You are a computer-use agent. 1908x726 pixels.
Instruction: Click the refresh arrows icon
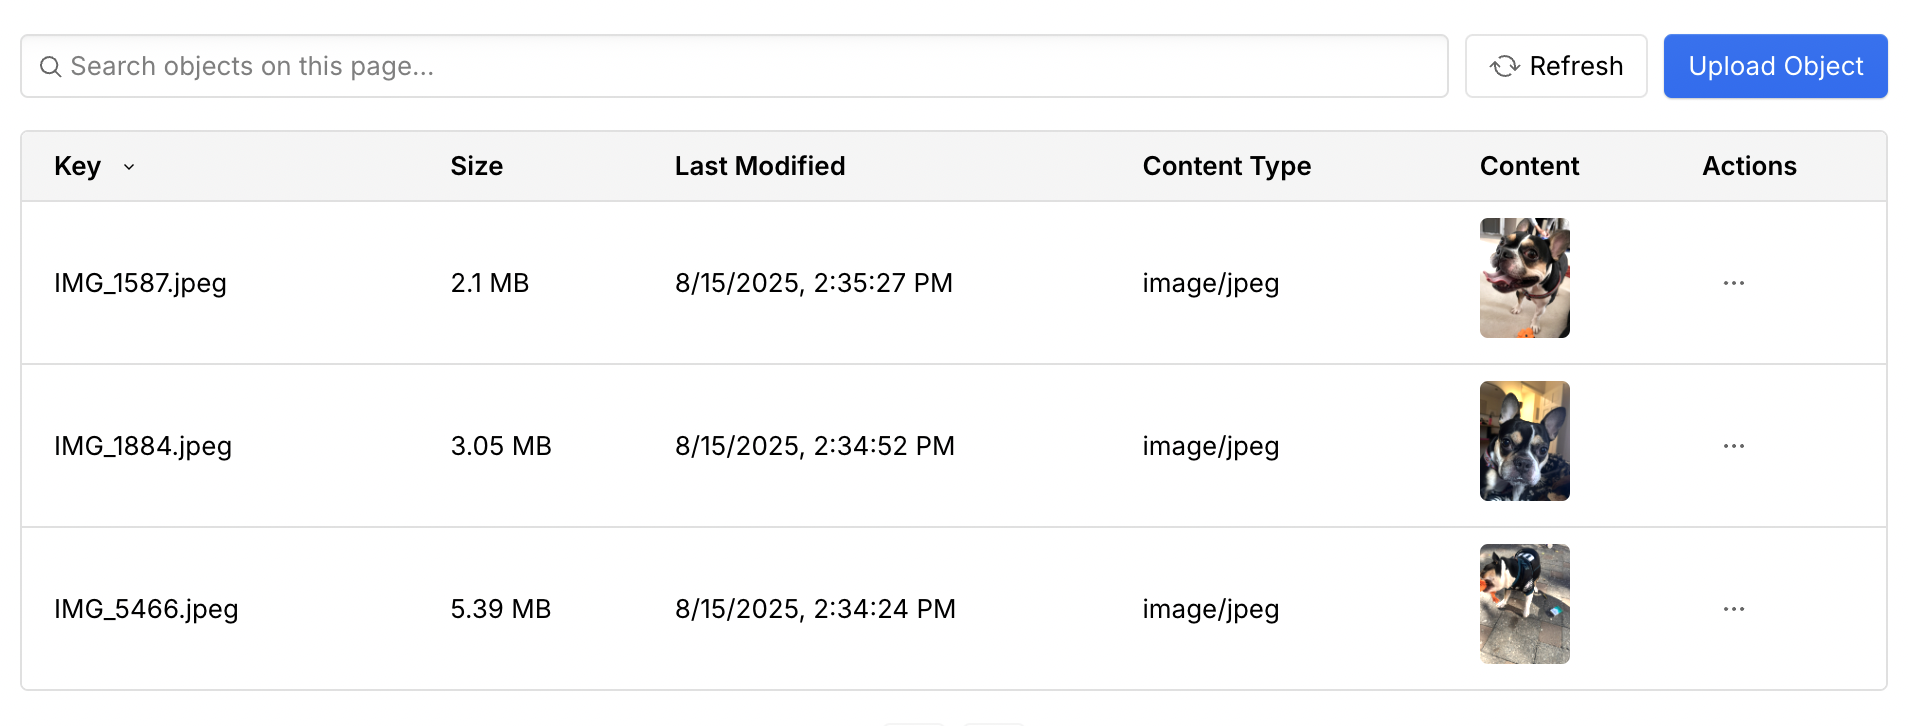point(1503,66)
